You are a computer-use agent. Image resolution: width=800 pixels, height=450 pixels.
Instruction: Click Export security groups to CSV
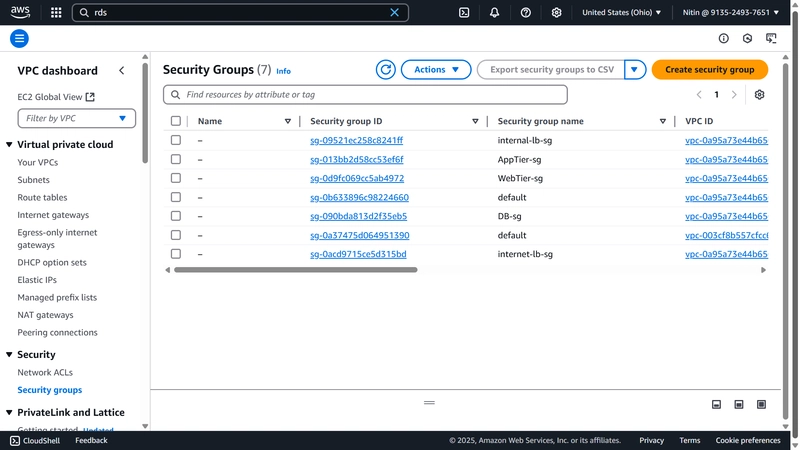click(551, 69)
